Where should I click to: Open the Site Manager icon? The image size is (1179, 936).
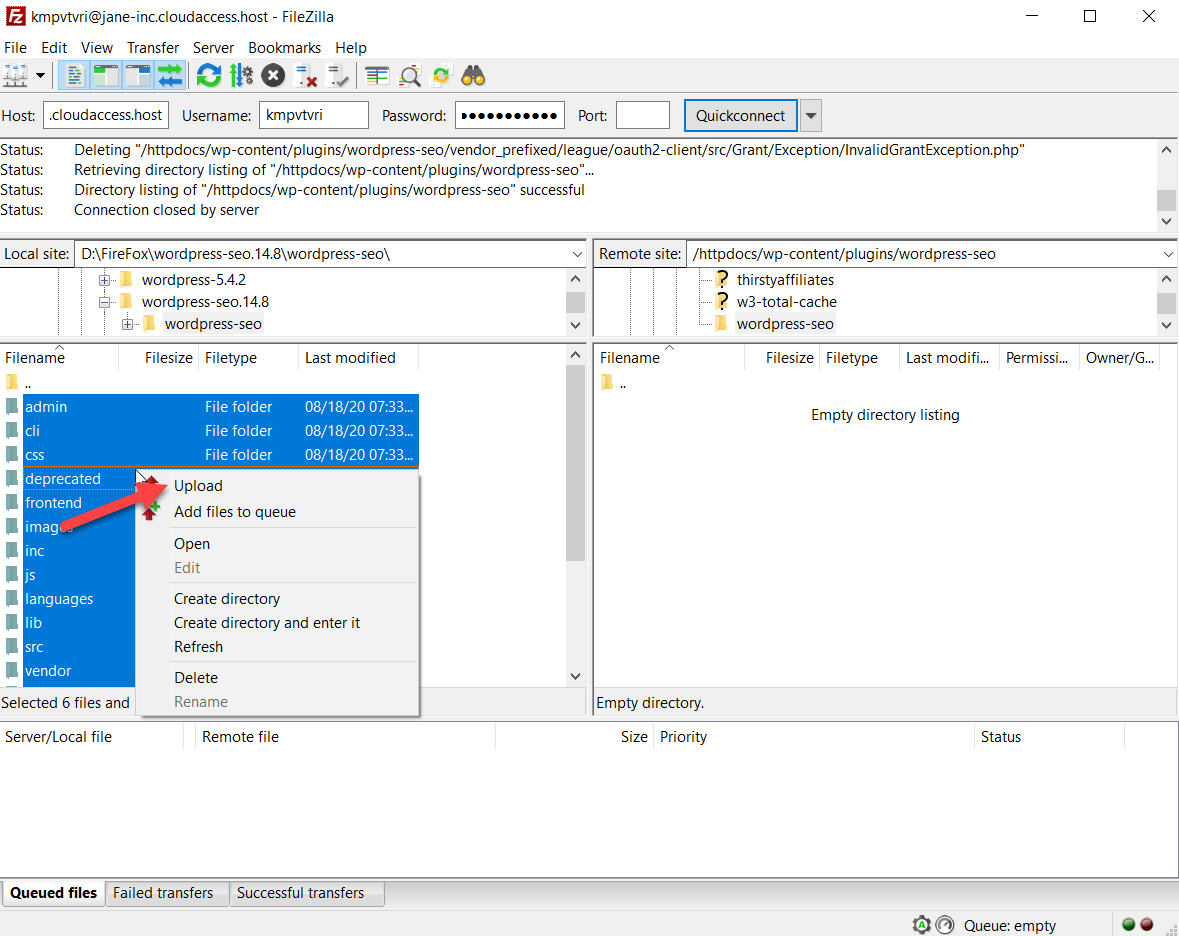coord(15,76)
